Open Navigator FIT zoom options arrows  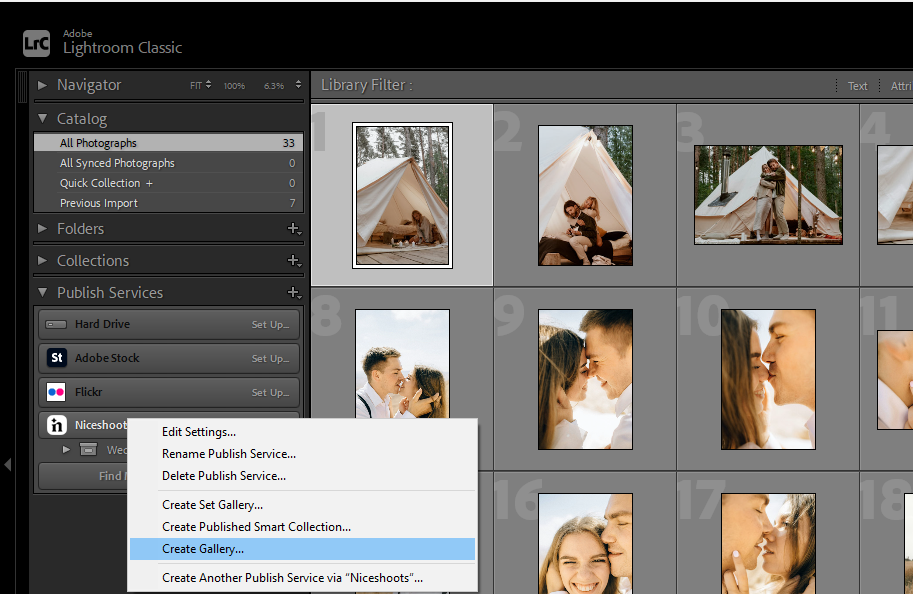(208, 85)
